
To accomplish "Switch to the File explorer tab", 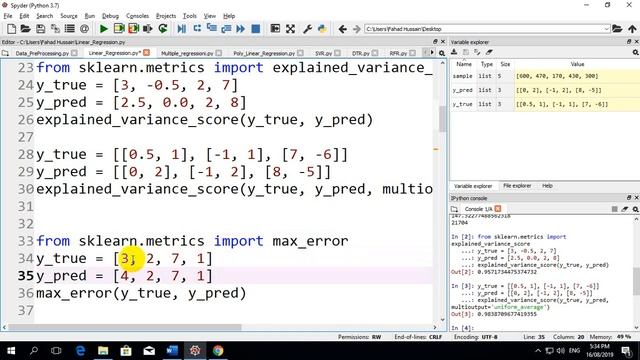I will point(517,186).
